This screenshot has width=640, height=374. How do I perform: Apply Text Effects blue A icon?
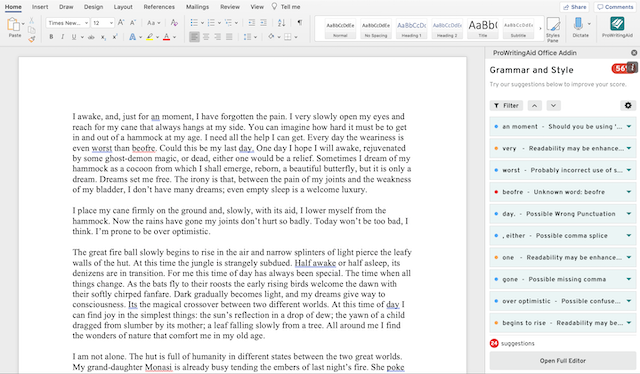tap(132, 37)
